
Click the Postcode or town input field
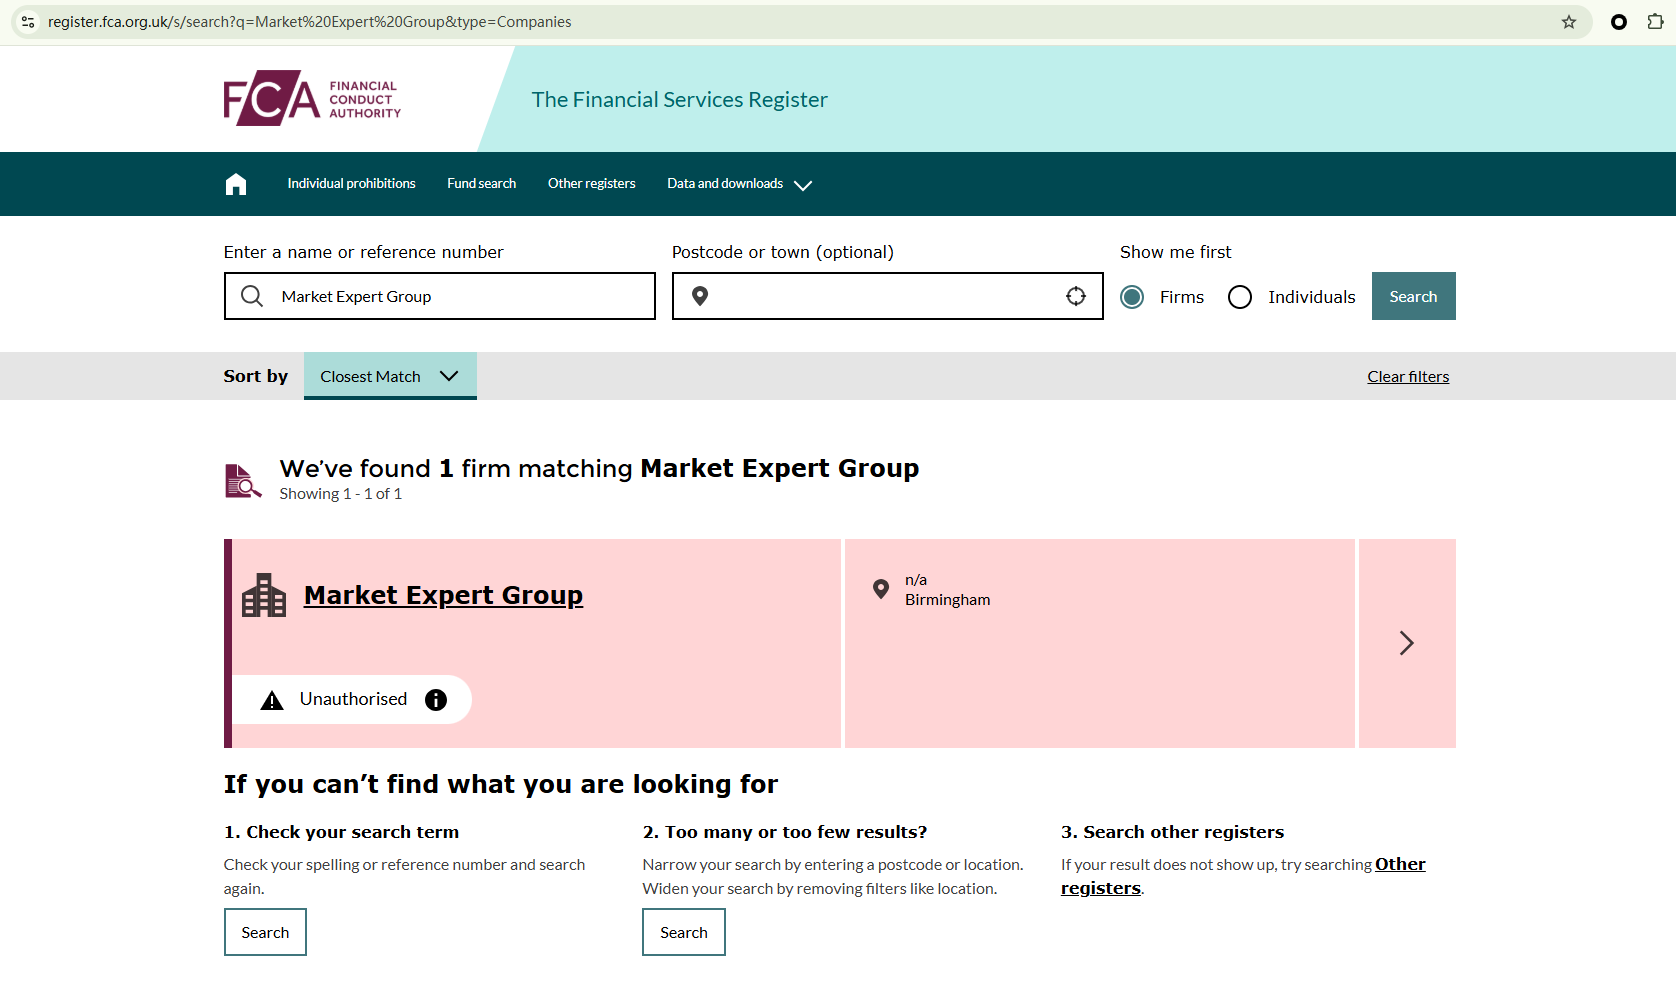[x=886, y=296]
